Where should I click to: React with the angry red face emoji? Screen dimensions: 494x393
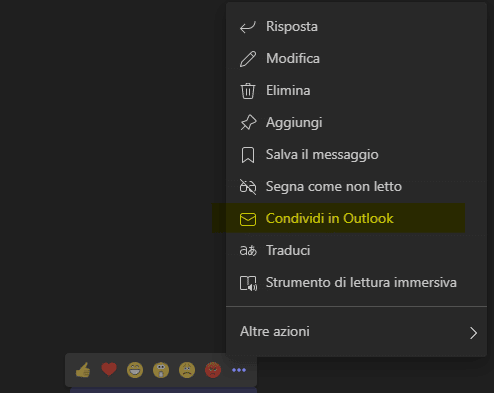[213, 370]
